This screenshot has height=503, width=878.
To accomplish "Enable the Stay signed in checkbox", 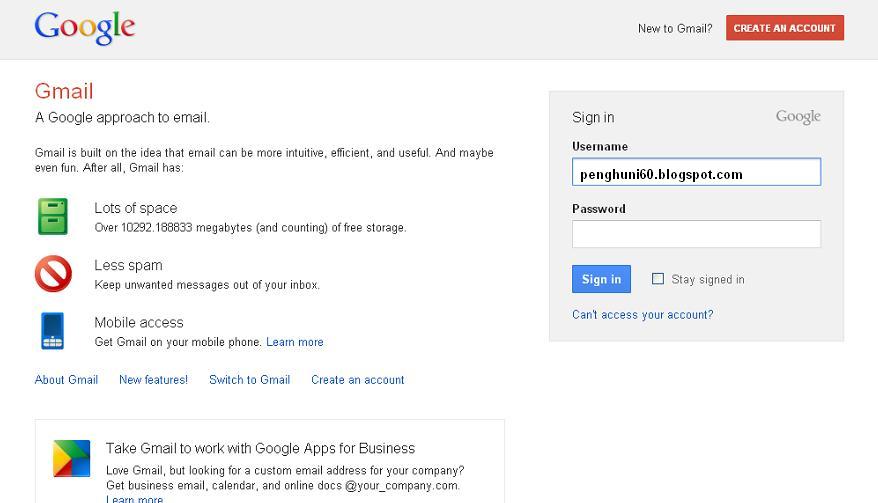I will click(x=658, y=279).
